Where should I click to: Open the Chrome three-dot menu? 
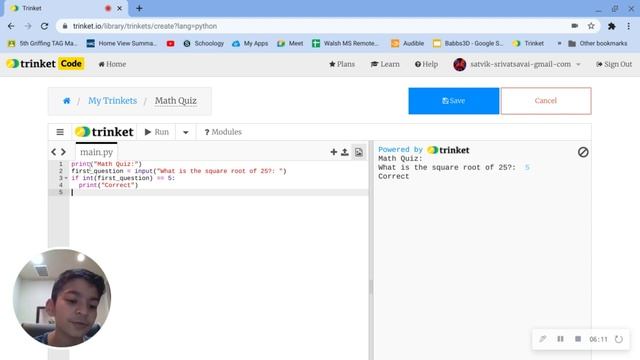(629, 26)
